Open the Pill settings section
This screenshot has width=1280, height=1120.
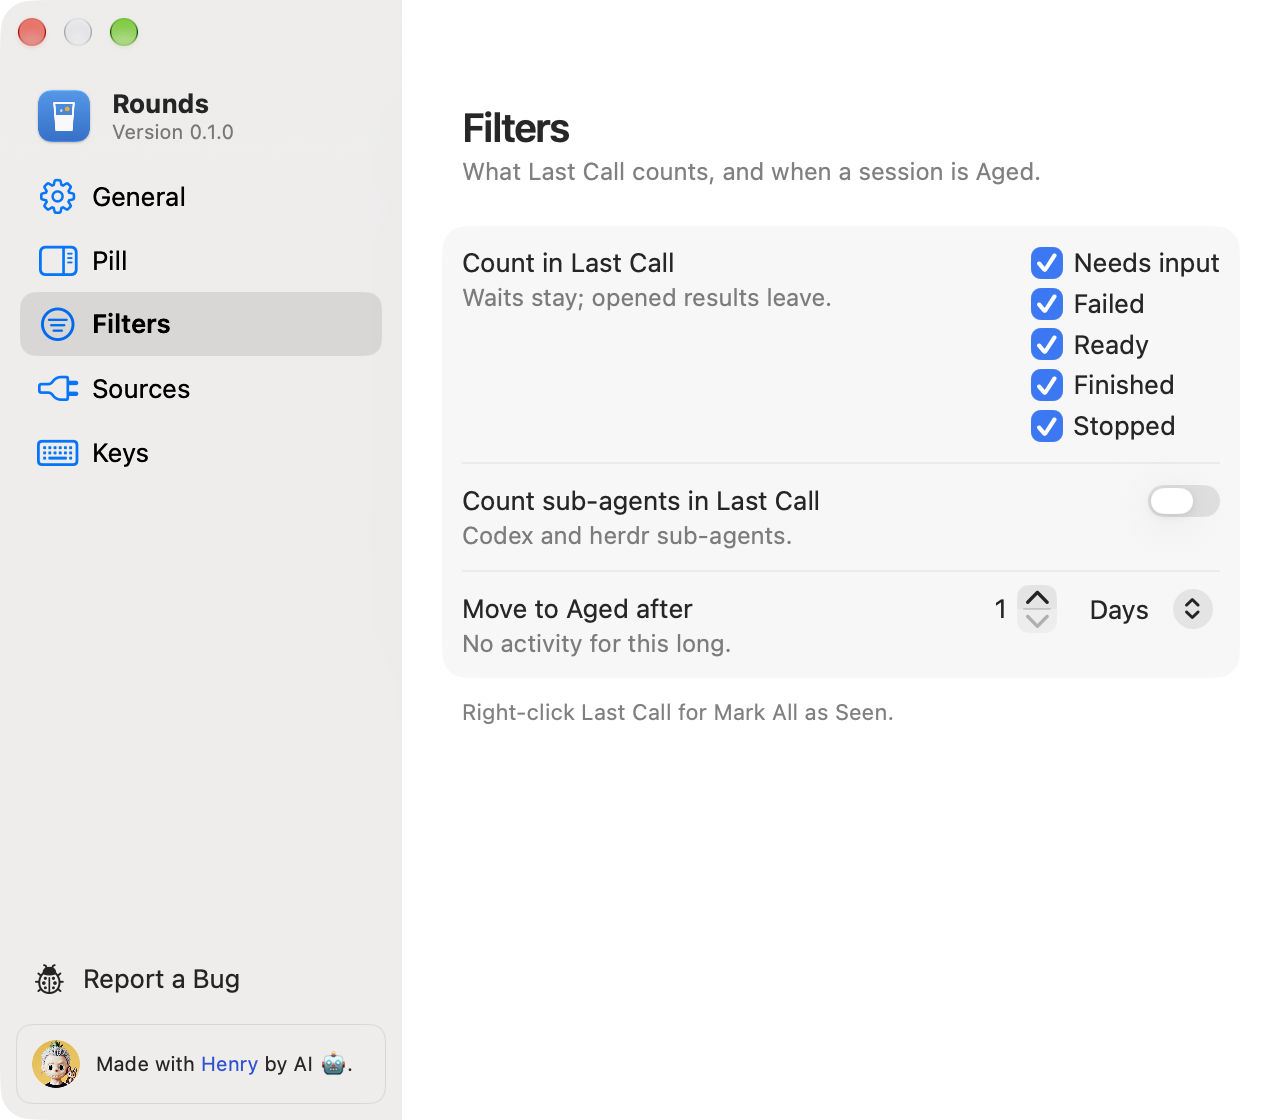click(201, 261)
